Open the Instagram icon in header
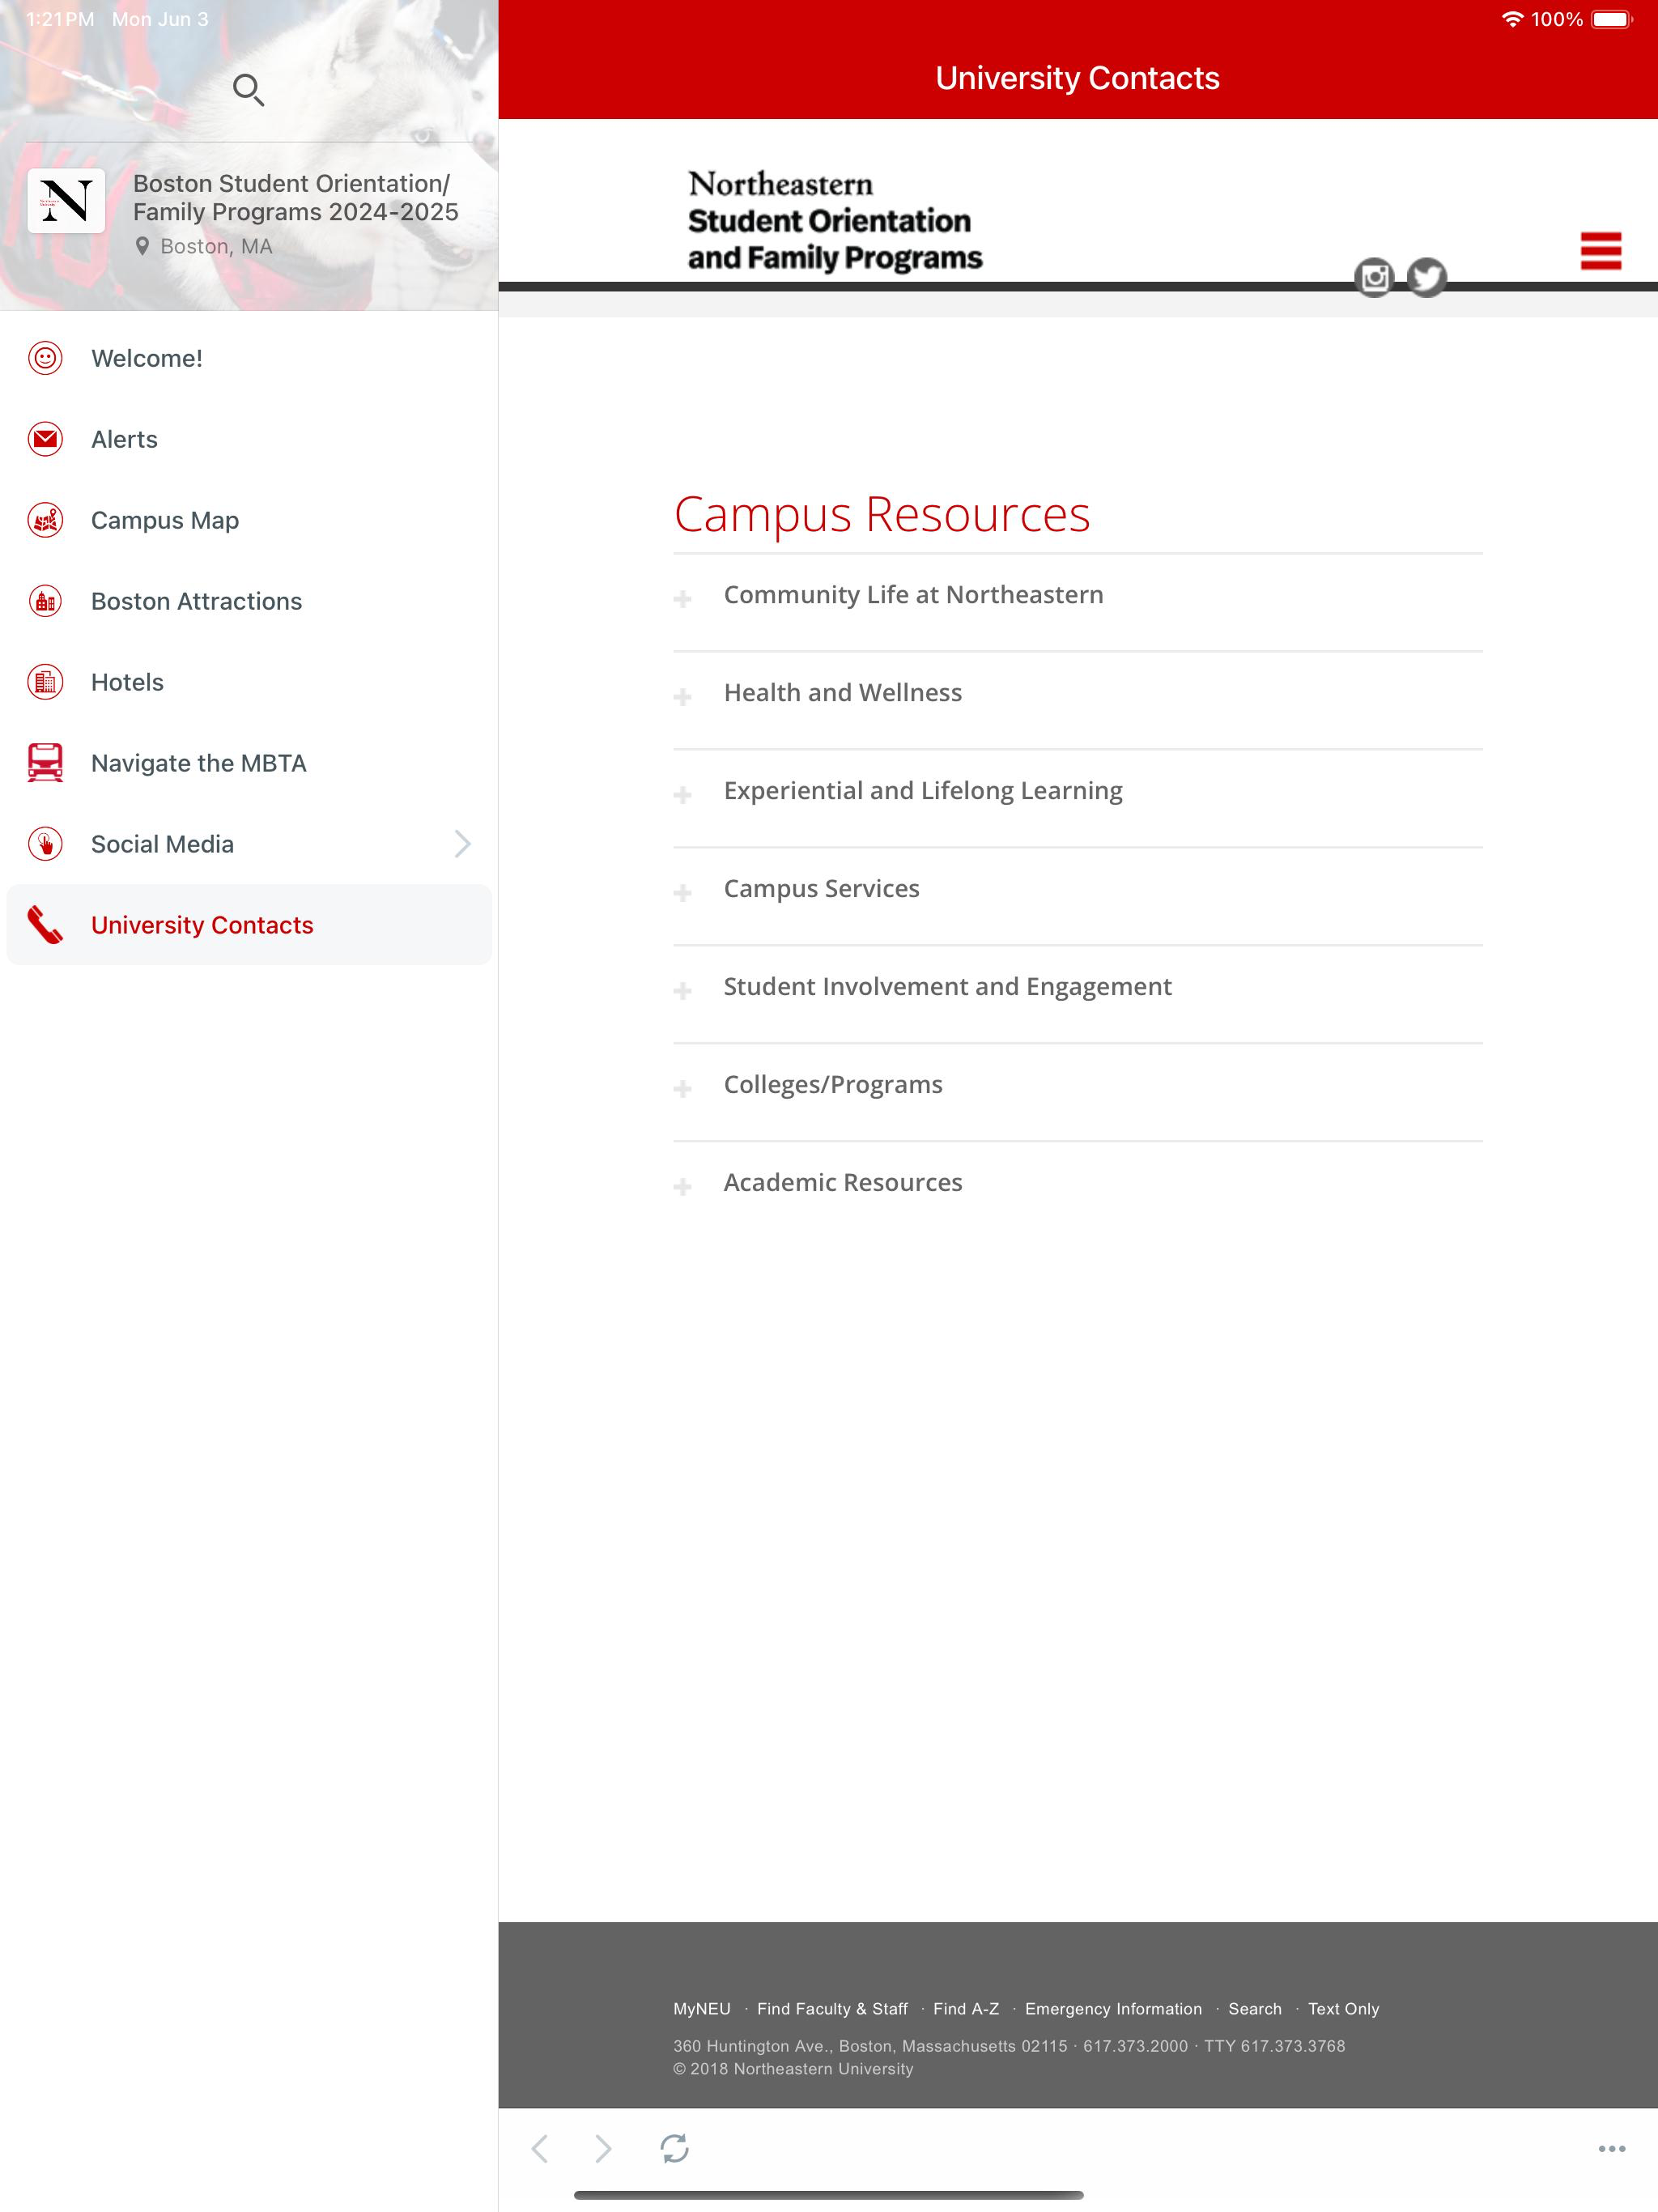 click(1374, 277)
